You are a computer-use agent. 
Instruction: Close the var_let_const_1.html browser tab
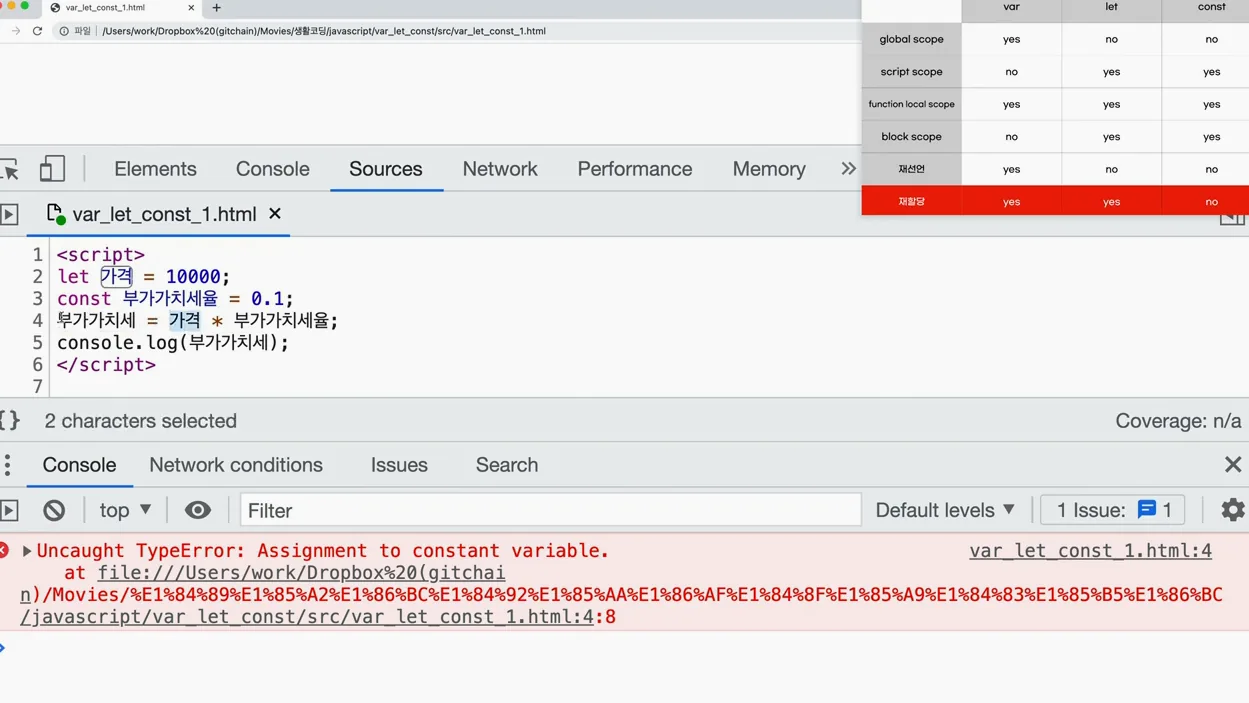point(191,8)
